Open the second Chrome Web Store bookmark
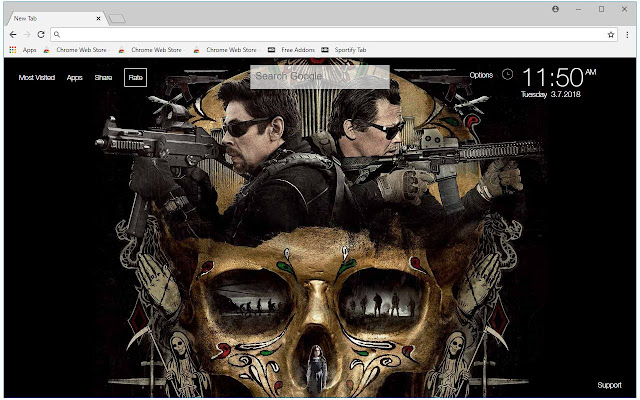 [150, 50]
